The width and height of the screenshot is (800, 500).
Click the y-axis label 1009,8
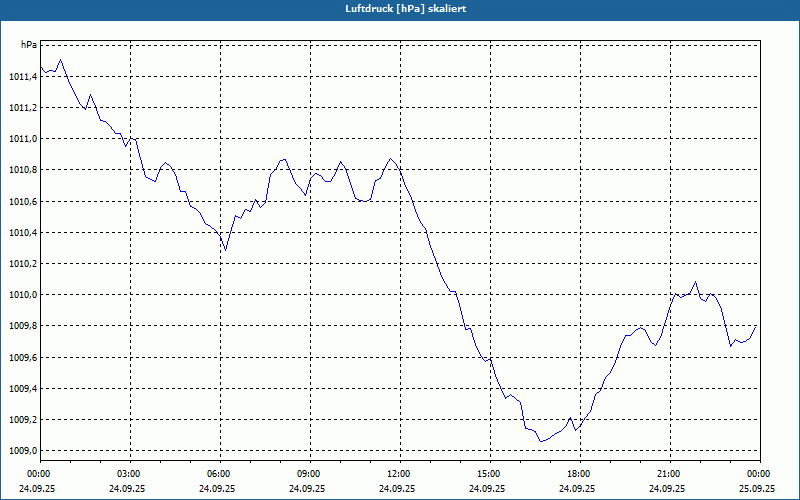(x=23, y=326)
